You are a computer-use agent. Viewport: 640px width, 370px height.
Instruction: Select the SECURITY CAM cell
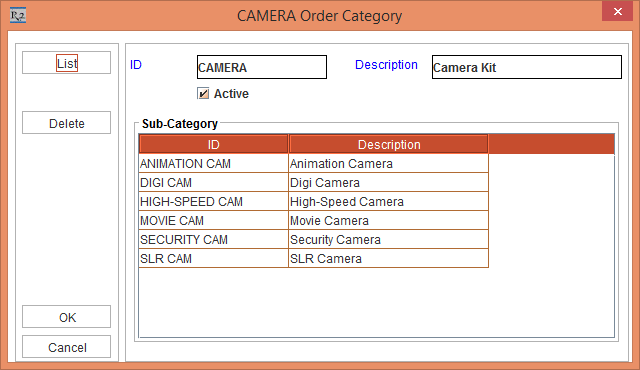point(213,239)
